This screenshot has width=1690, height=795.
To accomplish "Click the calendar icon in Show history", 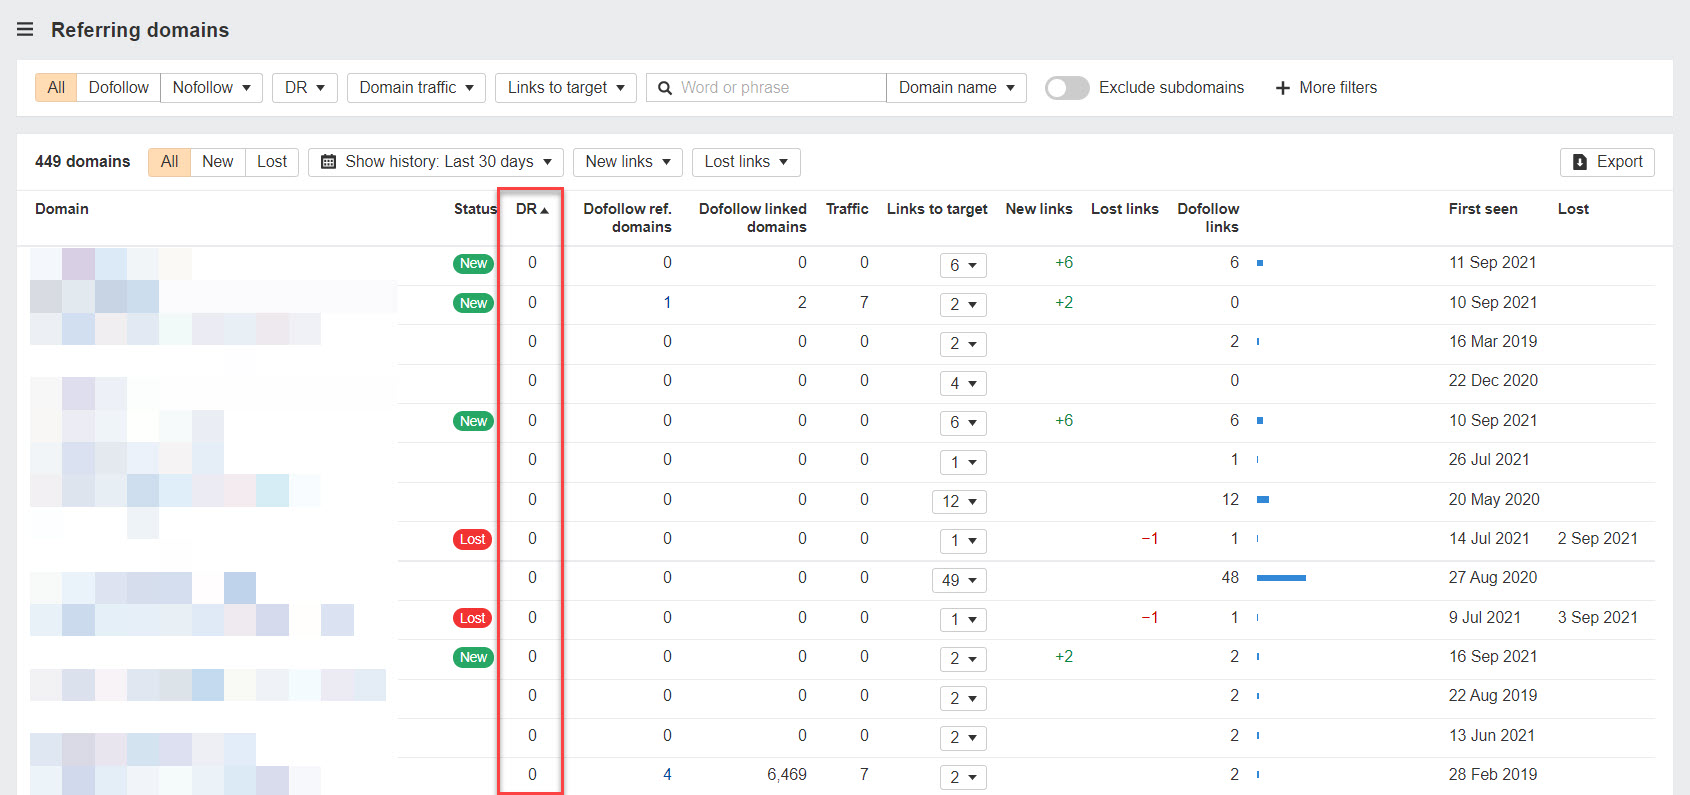I will [x=328, y=162].
